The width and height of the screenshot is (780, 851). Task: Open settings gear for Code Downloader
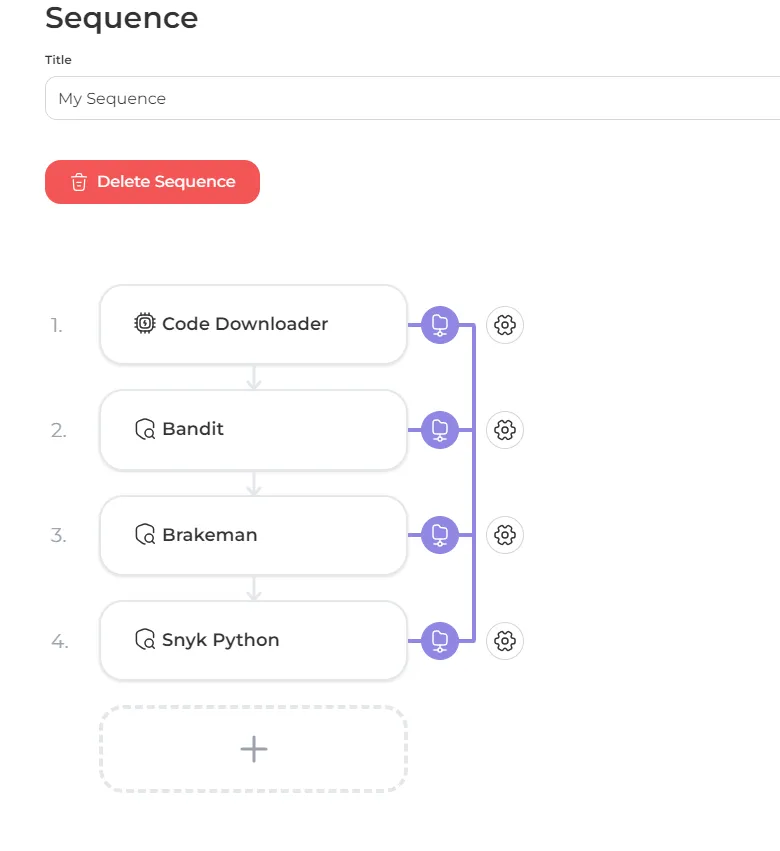[505, 325]
